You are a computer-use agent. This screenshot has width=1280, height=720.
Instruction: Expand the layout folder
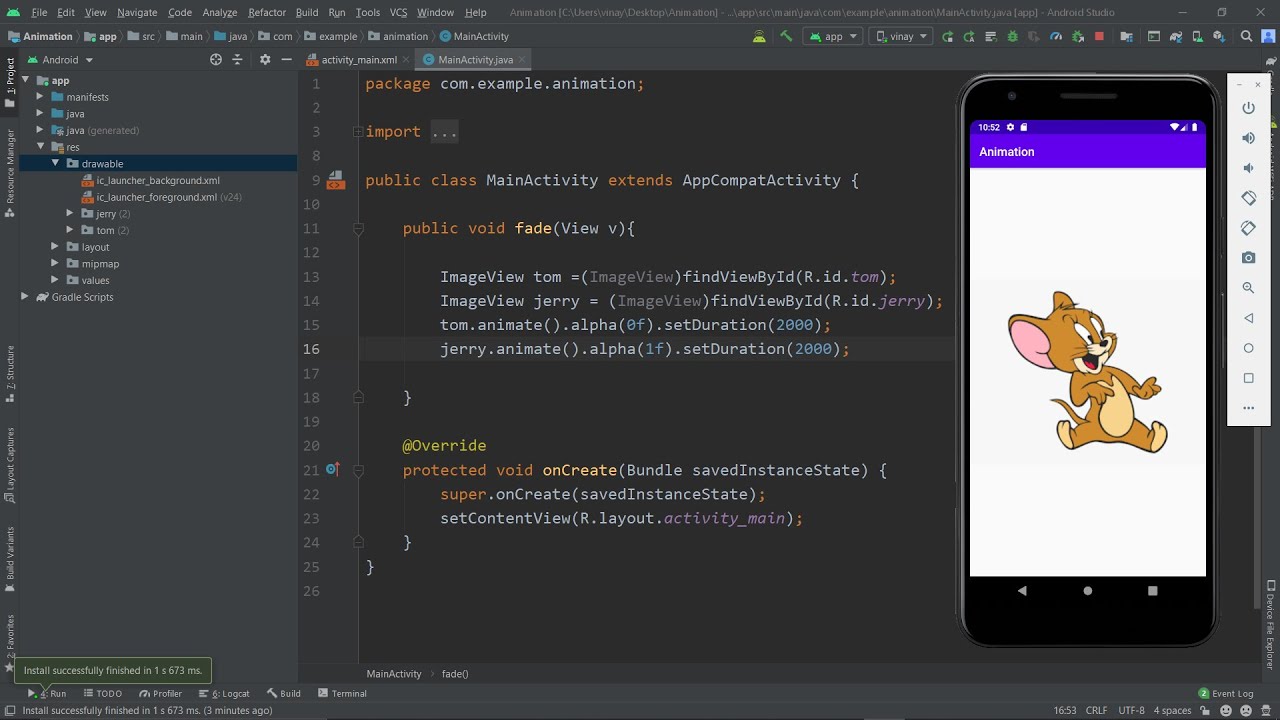pos(57,247)
